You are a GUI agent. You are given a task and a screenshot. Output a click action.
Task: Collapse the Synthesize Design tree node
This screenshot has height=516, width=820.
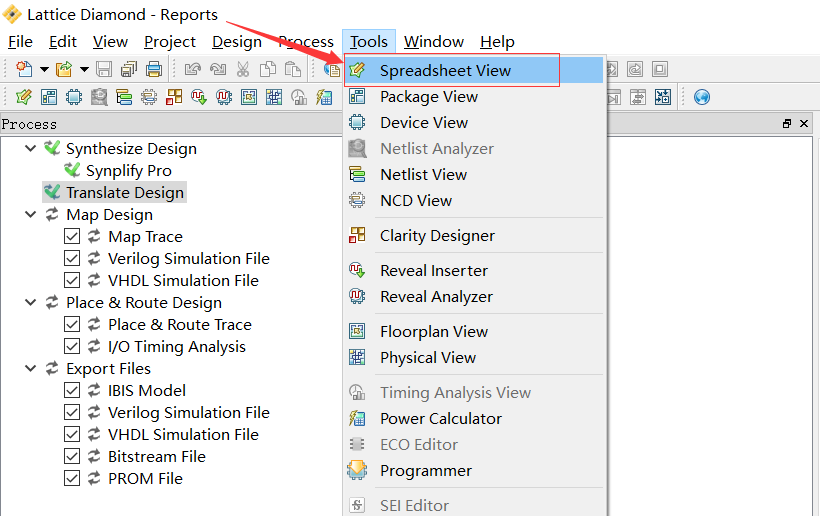(x=30, y=148)
